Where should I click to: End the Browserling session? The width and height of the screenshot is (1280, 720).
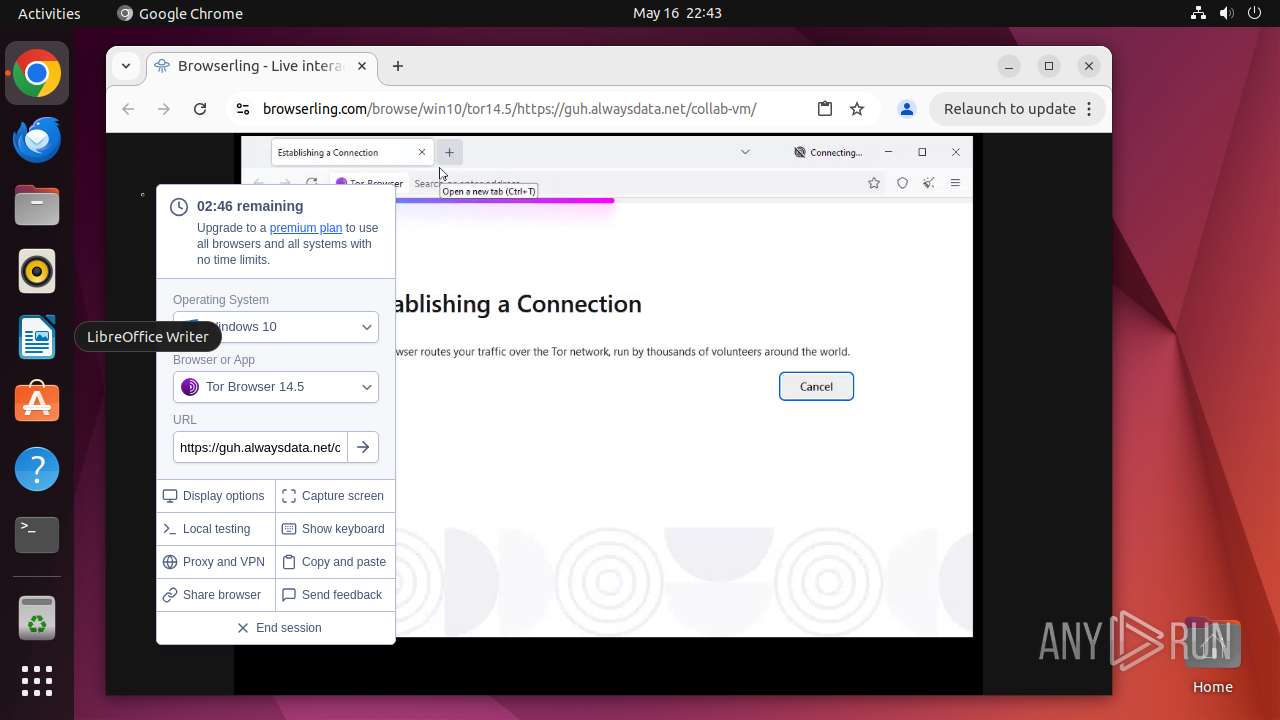pyautogui.click(x=278, y=628)
